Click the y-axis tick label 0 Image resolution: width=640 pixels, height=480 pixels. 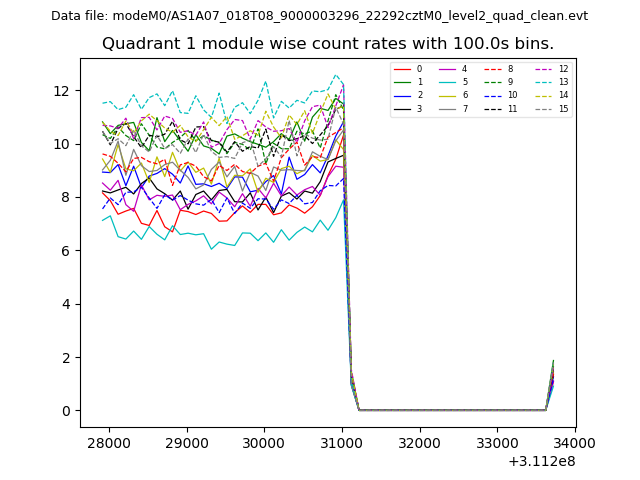65,411
